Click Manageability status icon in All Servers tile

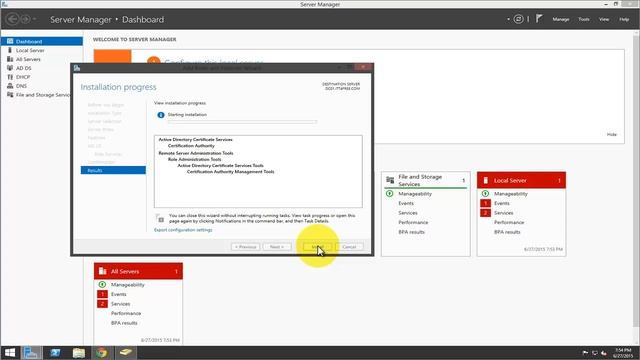pos(102,284)
